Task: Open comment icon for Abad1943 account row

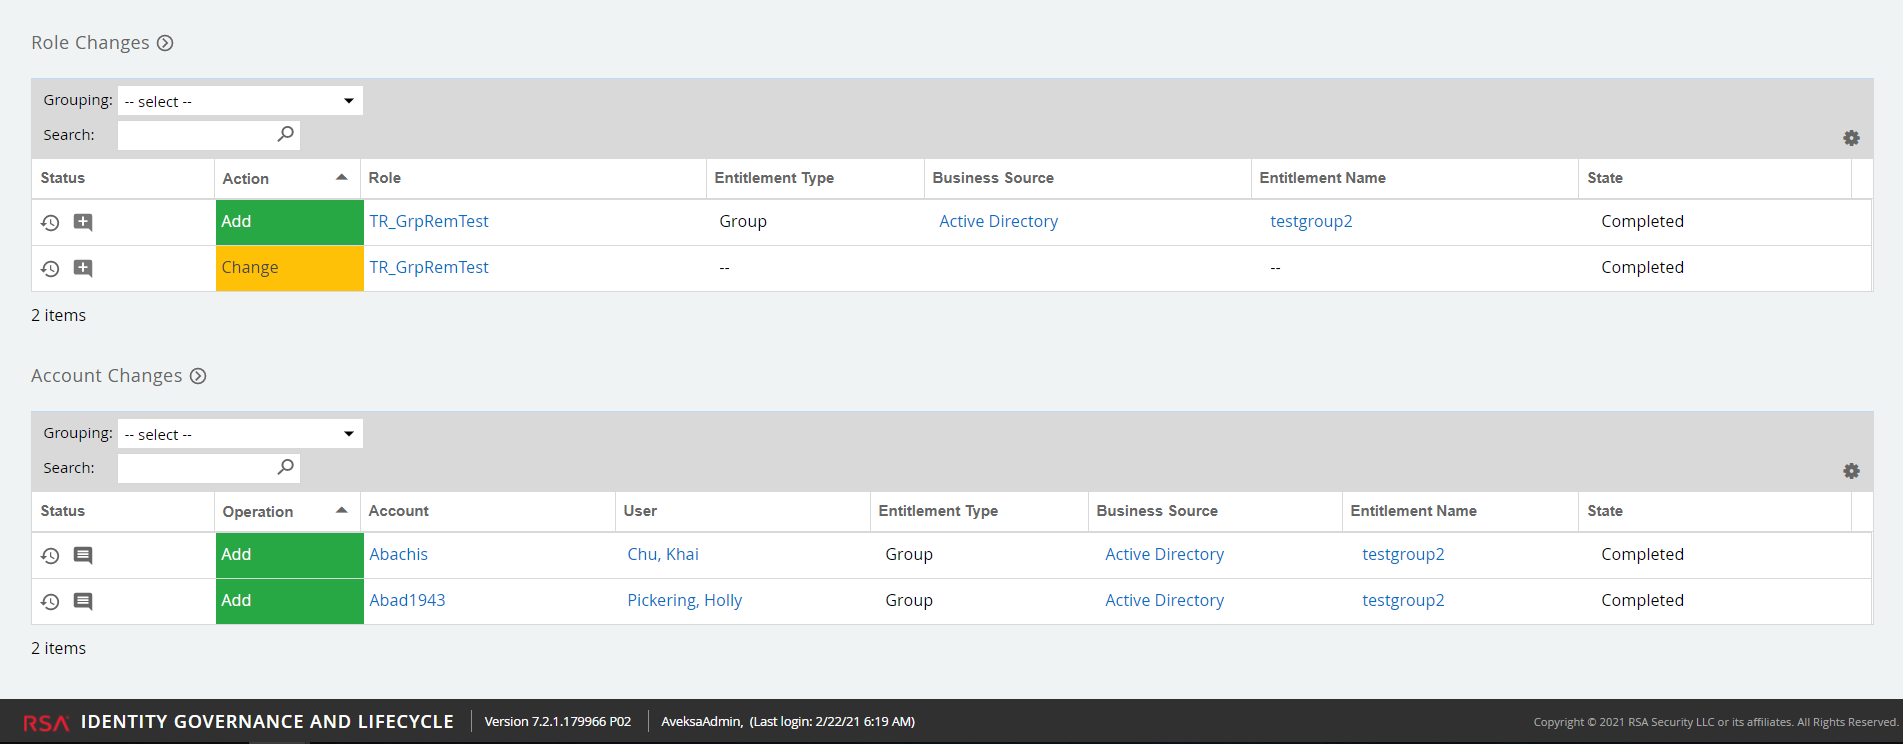Action: pos(83,601)
